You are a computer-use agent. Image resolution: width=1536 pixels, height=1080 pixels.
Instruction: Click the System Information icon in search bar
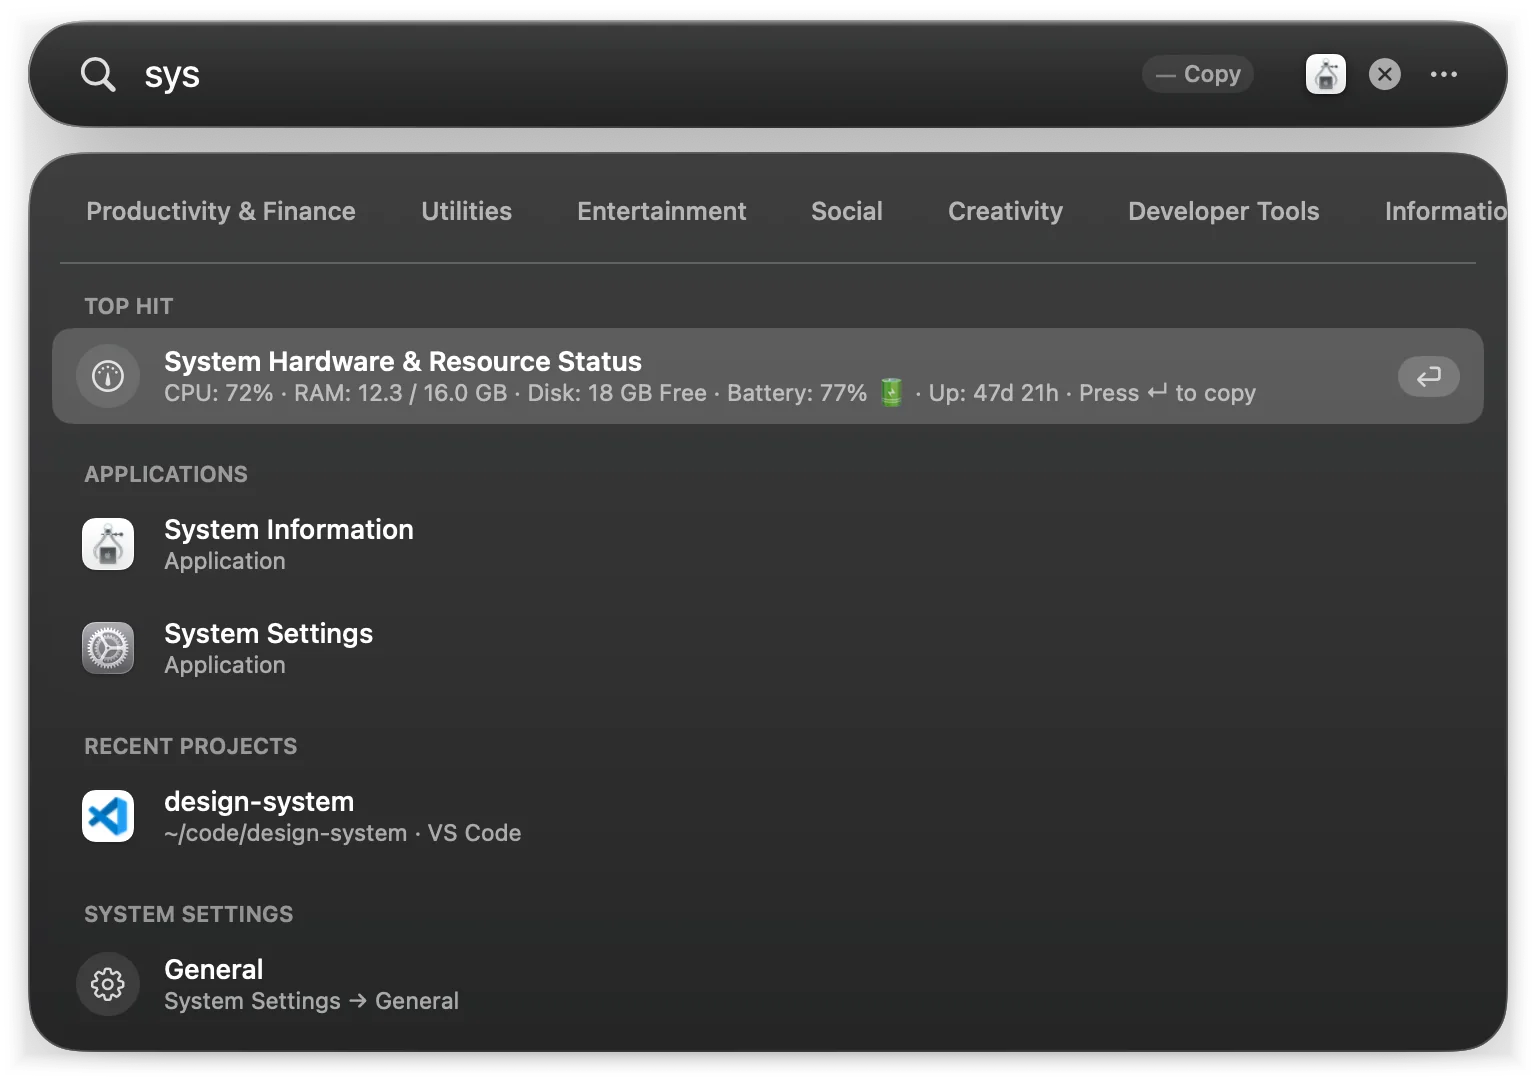pyautogui.click(x=1325, y=74)
